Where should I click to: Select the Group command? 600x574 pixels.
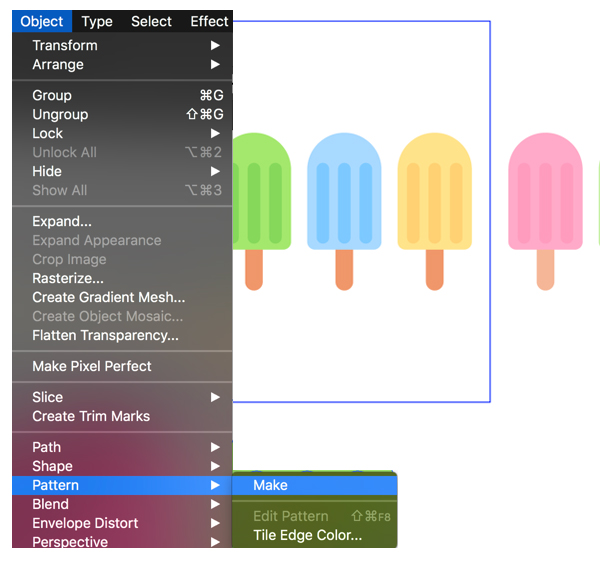click(52, 95)
